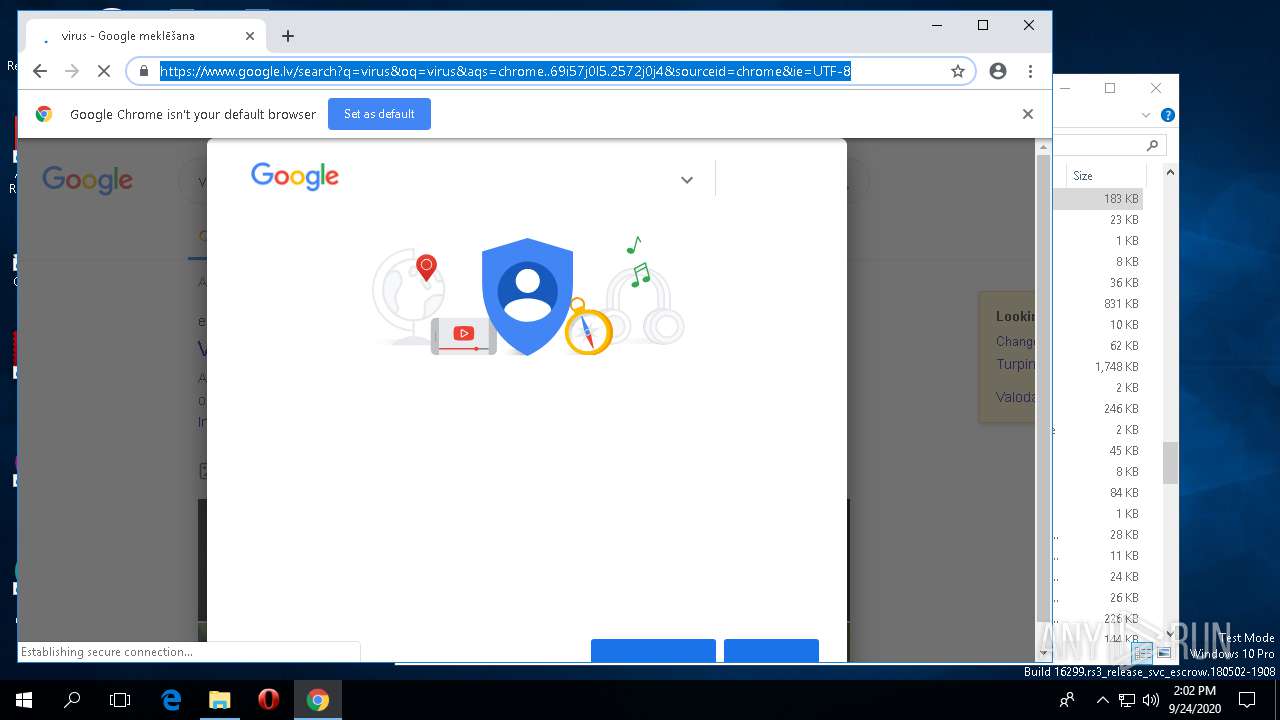Viewport: 1280px width, 720px height.
Task: Open a new tab with plus button
Action: point(288,36)
